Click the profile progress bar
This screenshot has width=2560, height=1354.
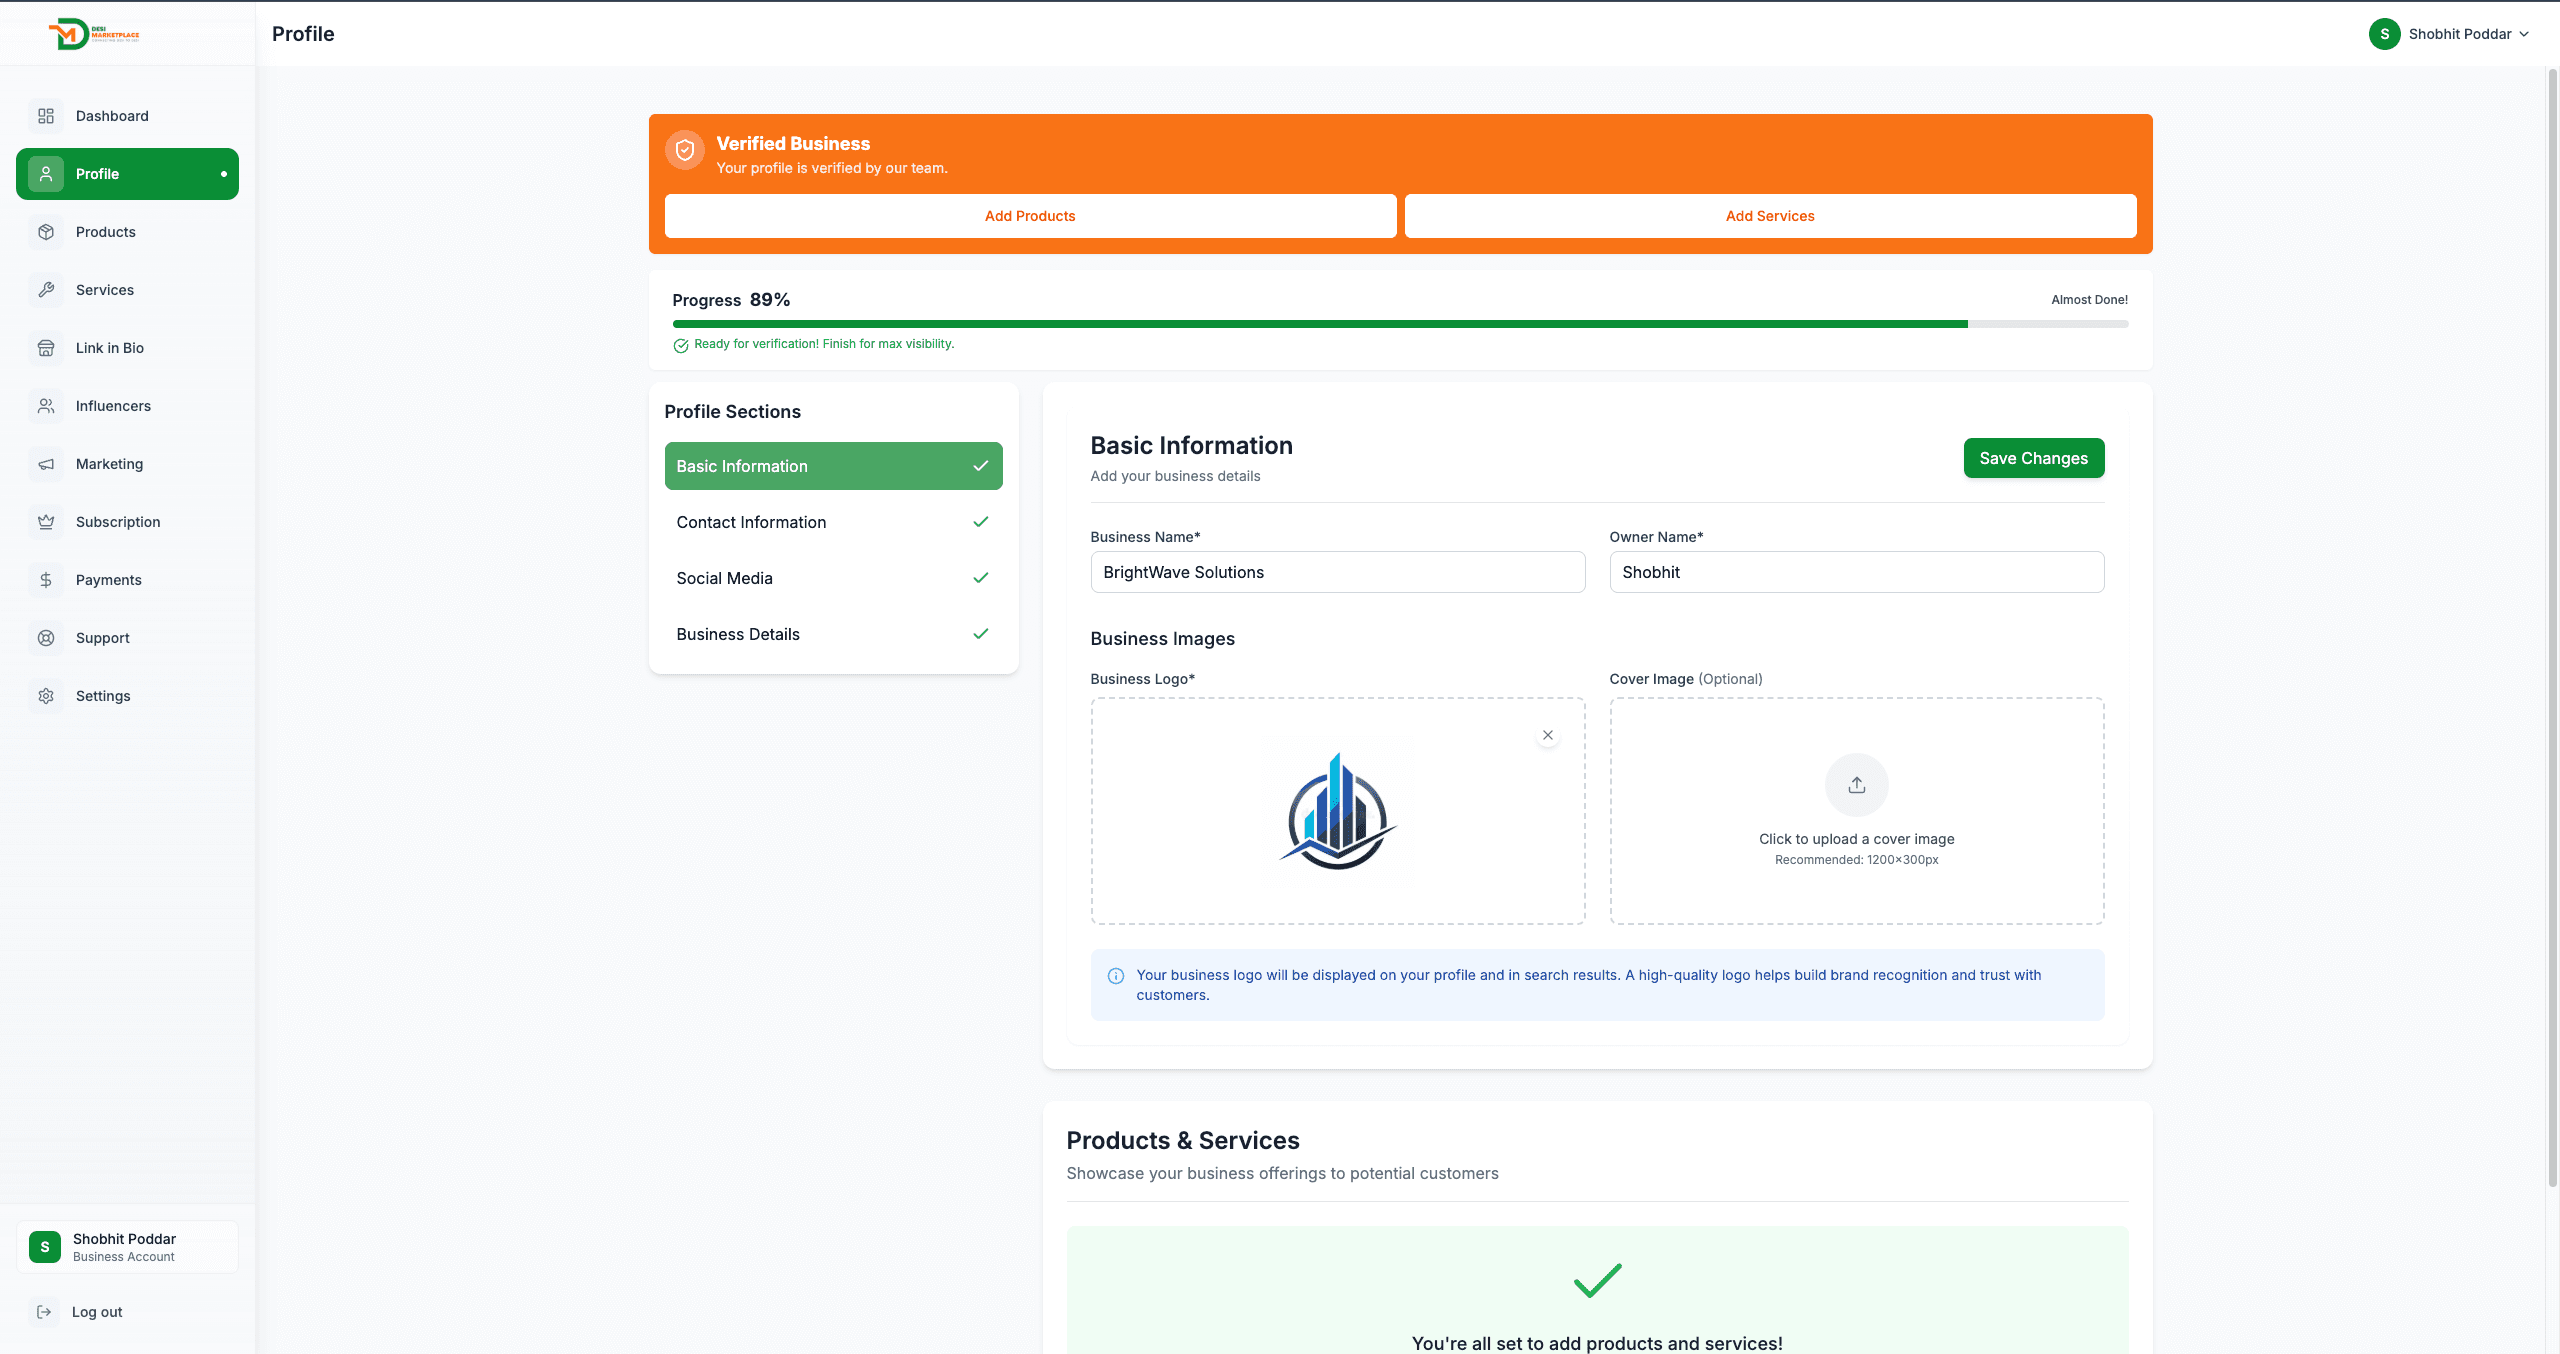pyautogui.click(x=1400, y=324)
